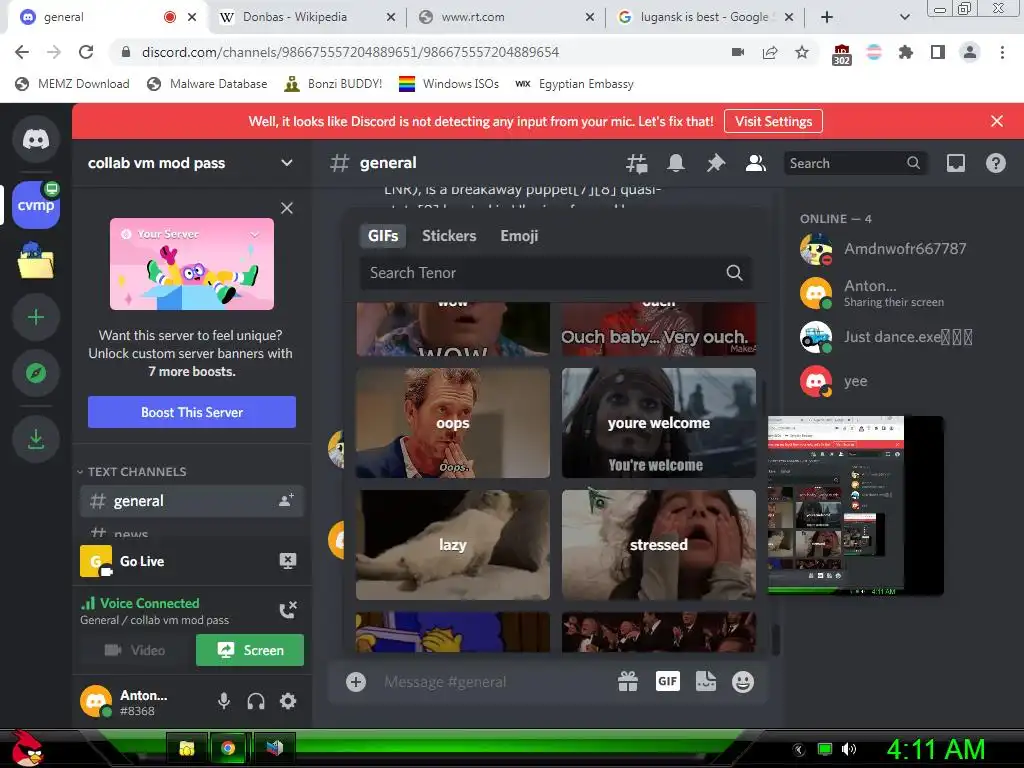Viewport: 1024px width, 768px height.
Task: Click the green Screen share button
Action: coord(250,650)
